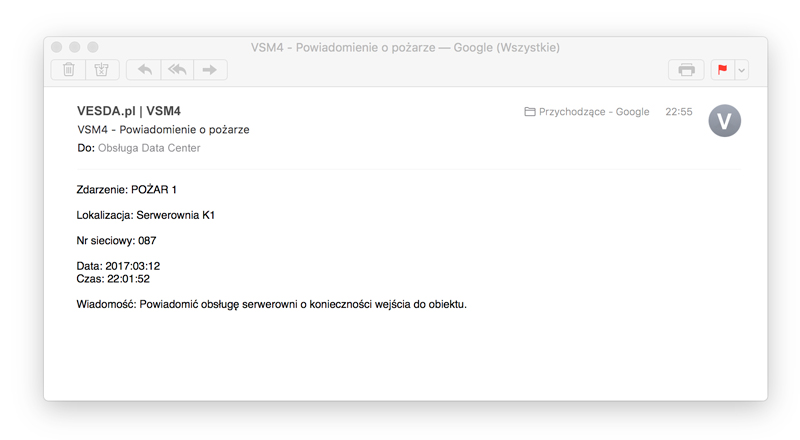Minimize the message window
Viewport: 800px width, 440px height.
point(75,47)
